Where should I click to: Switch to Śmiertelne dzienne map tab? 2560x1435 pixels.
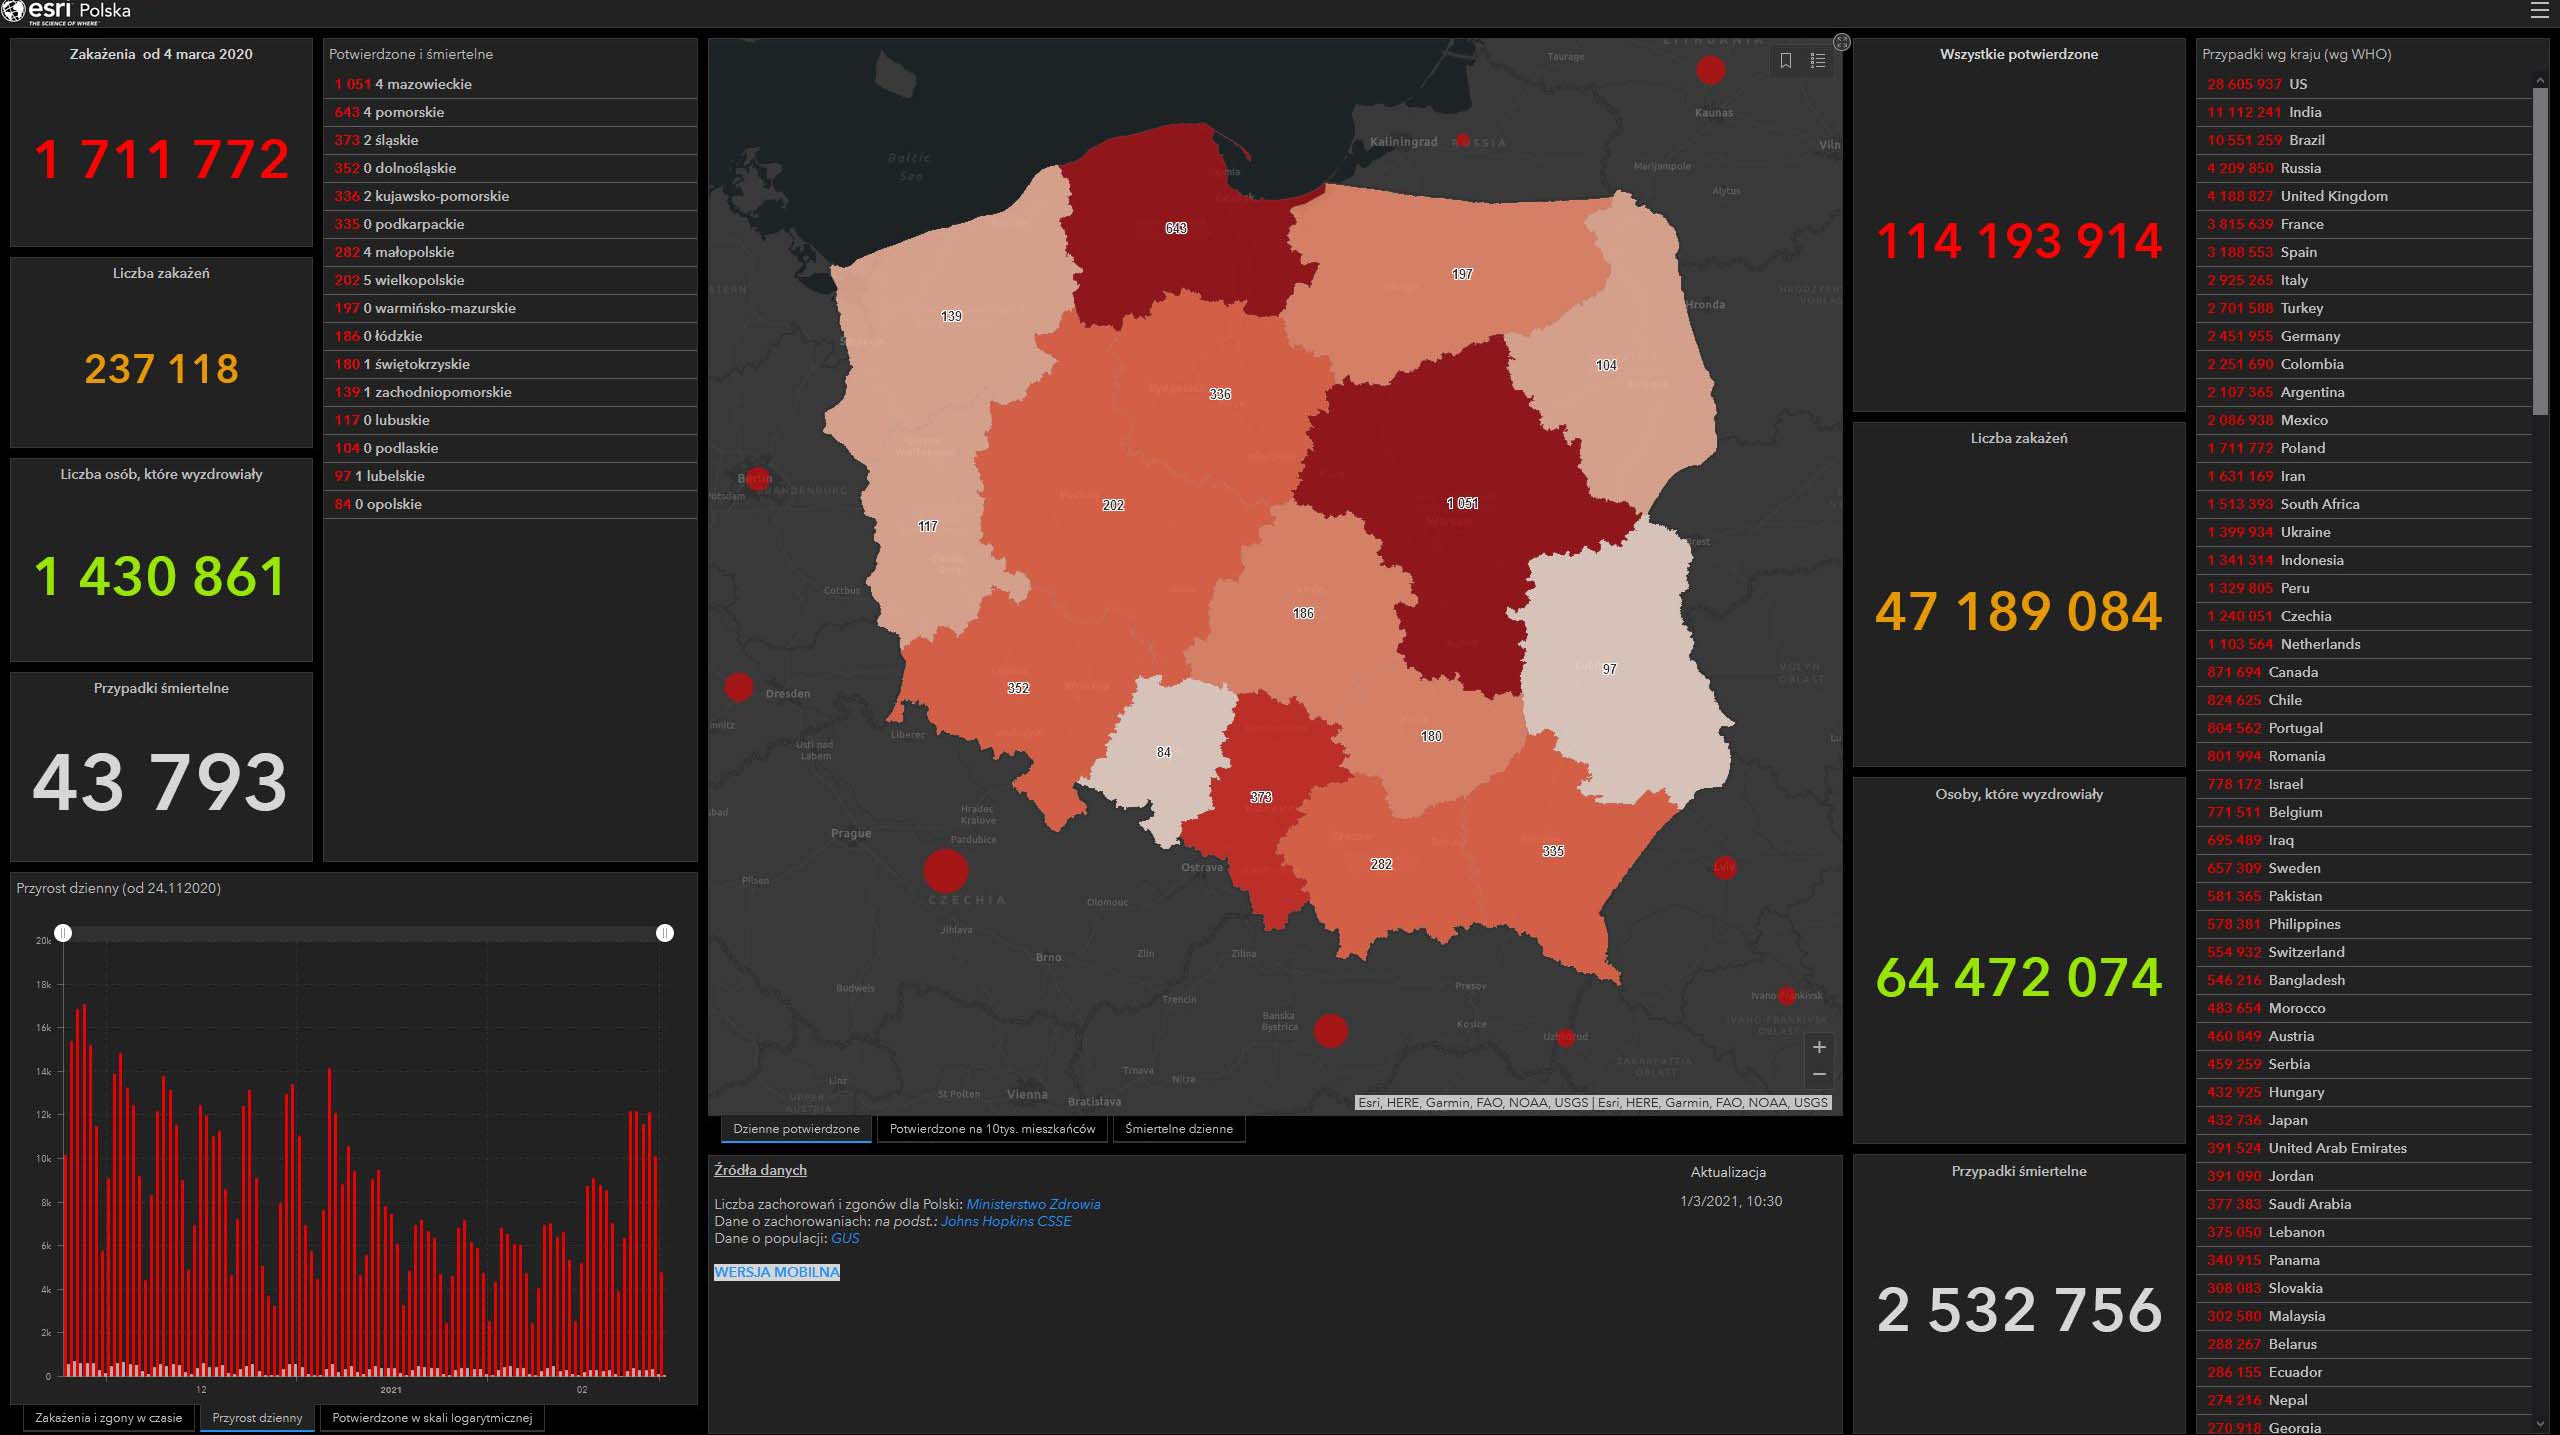point(1178,1129)
